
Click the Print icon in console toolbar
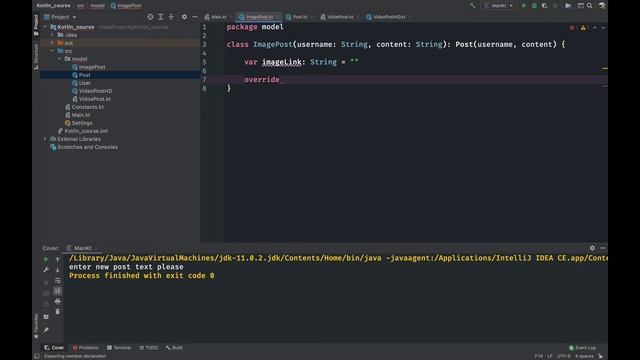click(58, 301)
